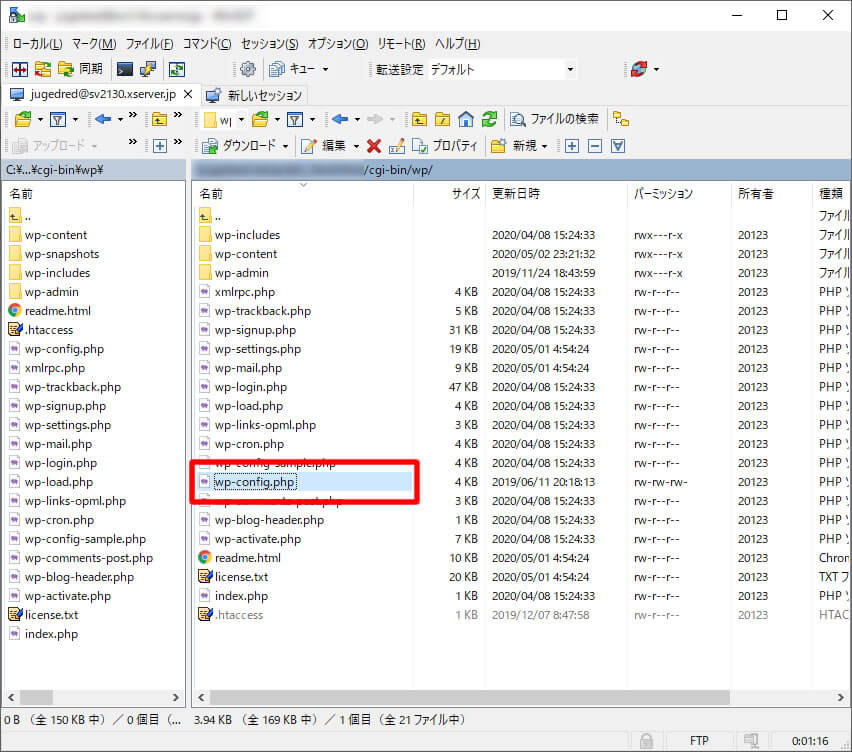This screenshot has height=752, width=852.
Task: Click the parent directory folder icon
Action: coord(418,118)
